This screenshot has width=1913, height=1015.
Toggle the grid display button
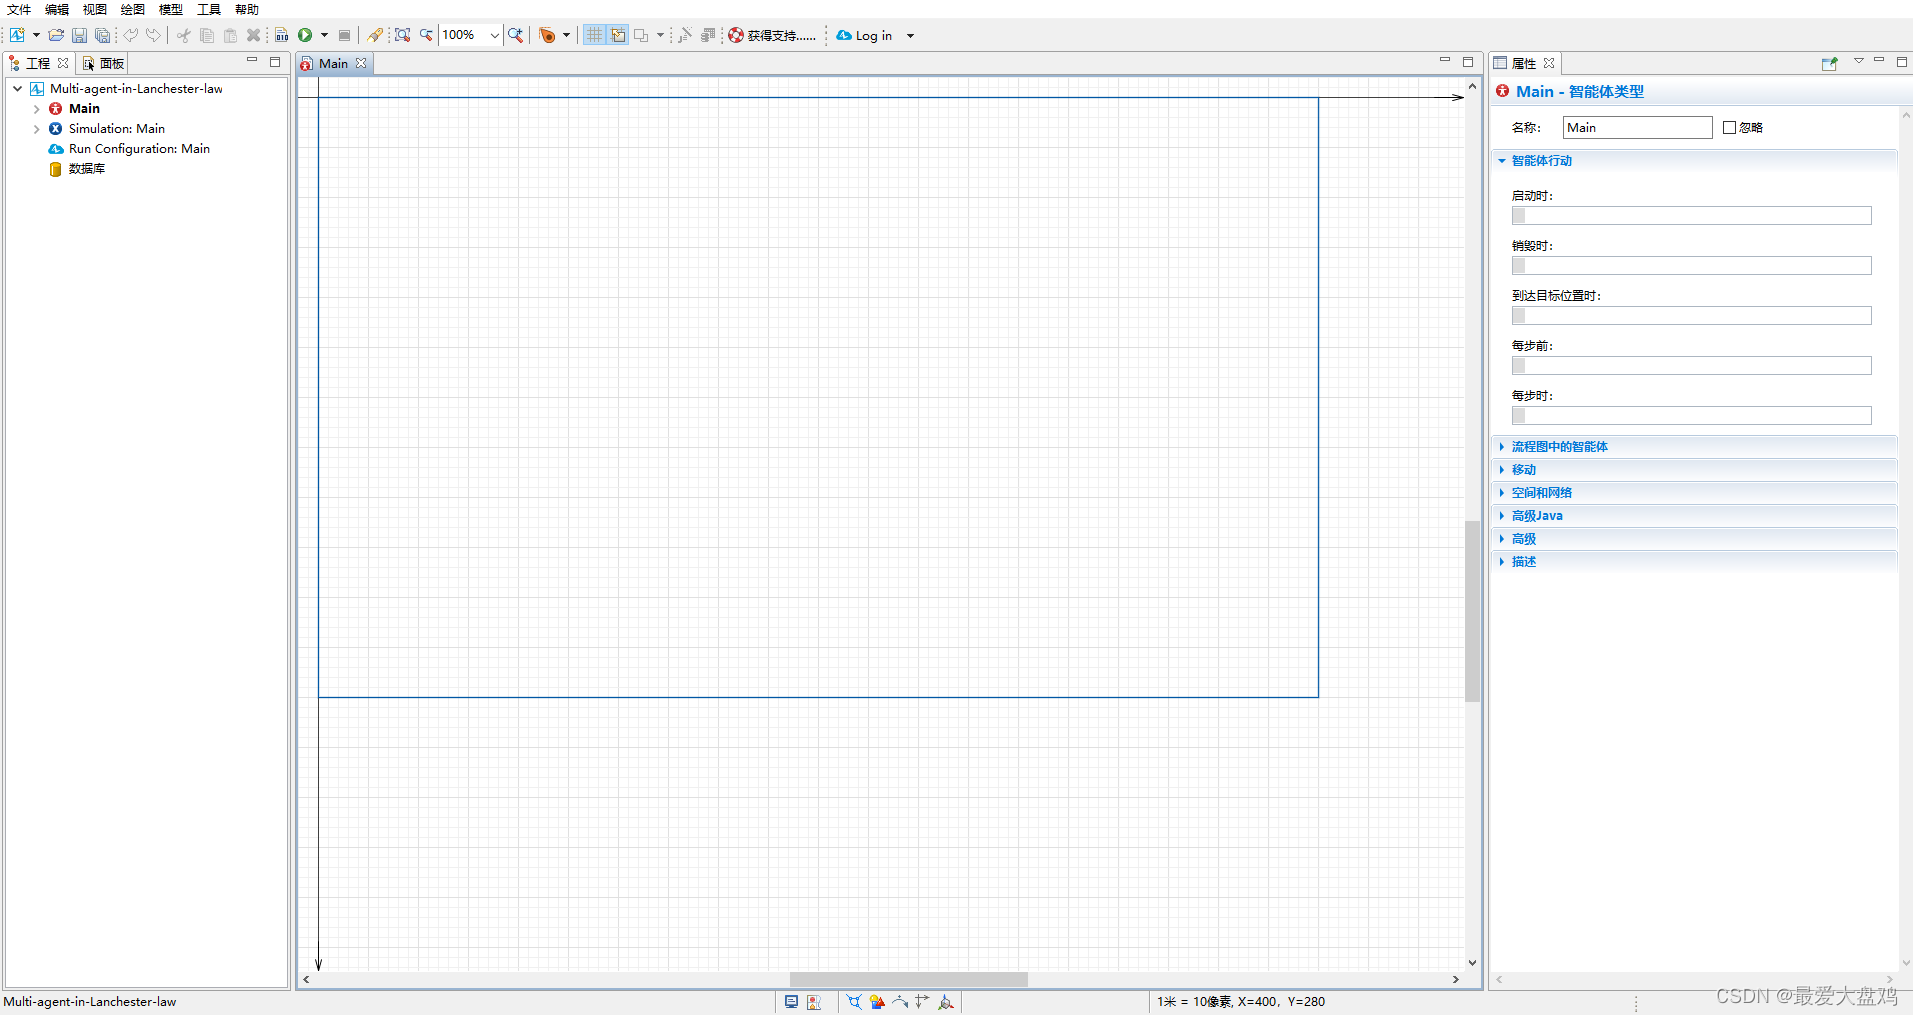tap(595, 35)
